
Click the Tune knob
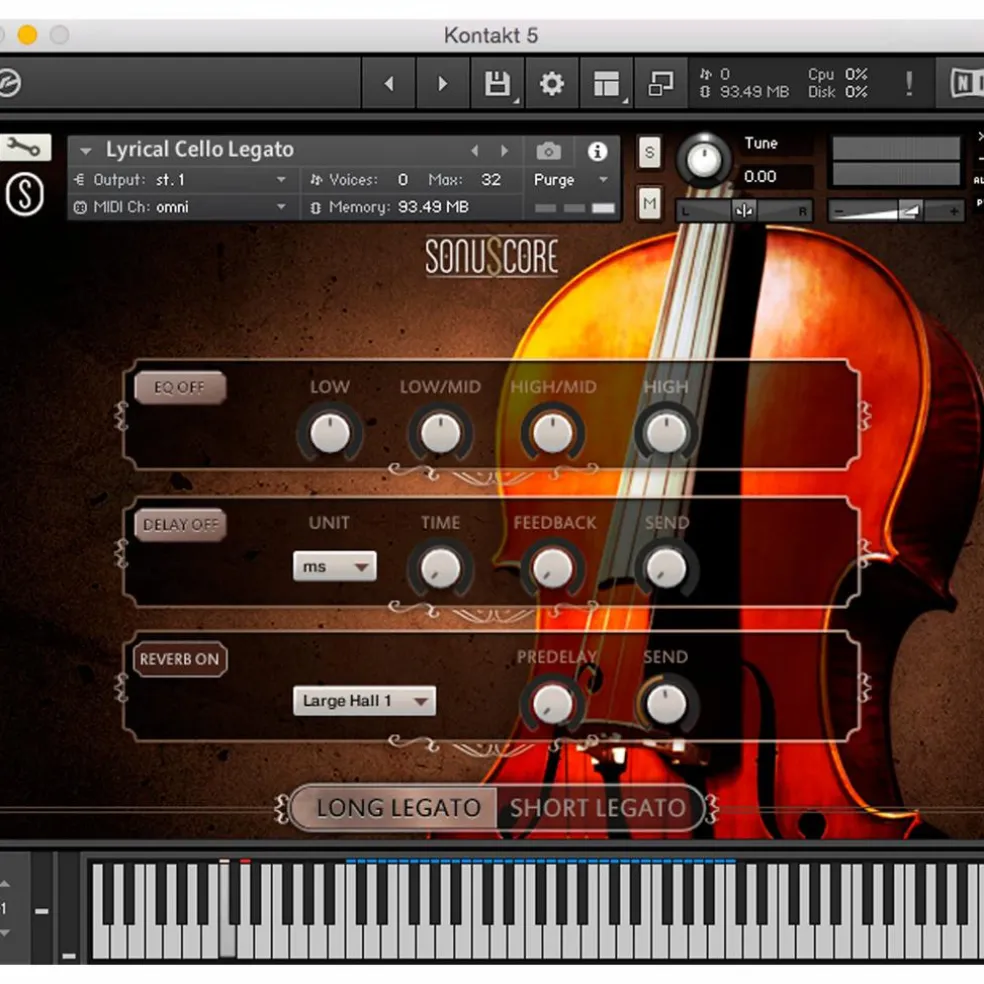tap(703, 160)
